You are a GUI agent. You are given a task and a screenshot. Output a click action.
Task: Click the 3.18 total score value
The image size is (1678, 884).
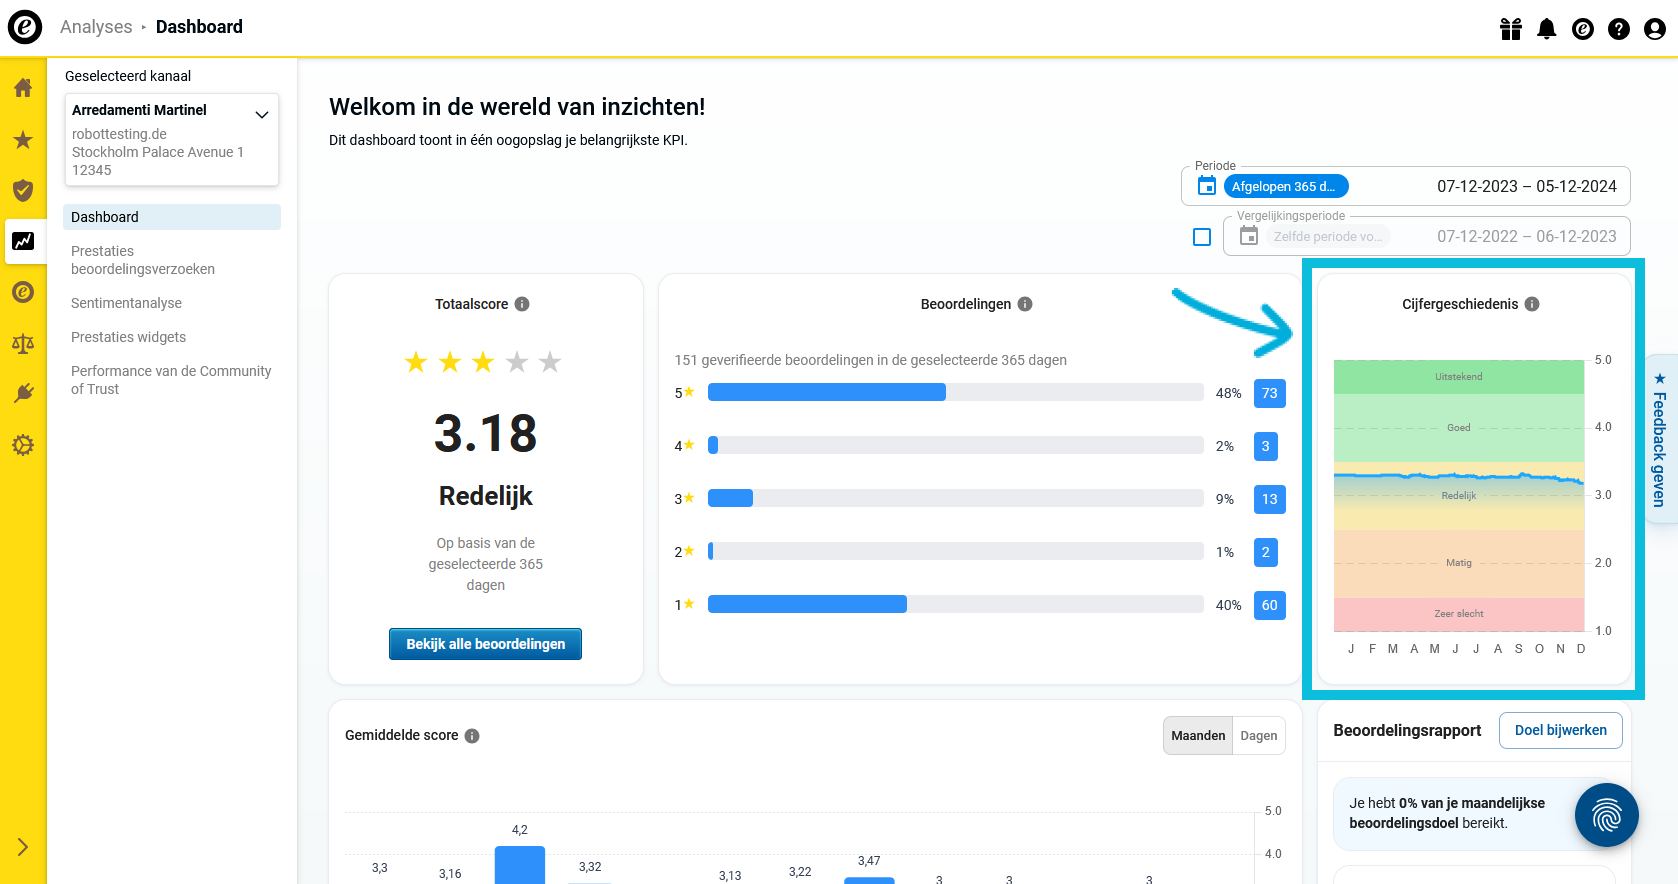[486, 433]
